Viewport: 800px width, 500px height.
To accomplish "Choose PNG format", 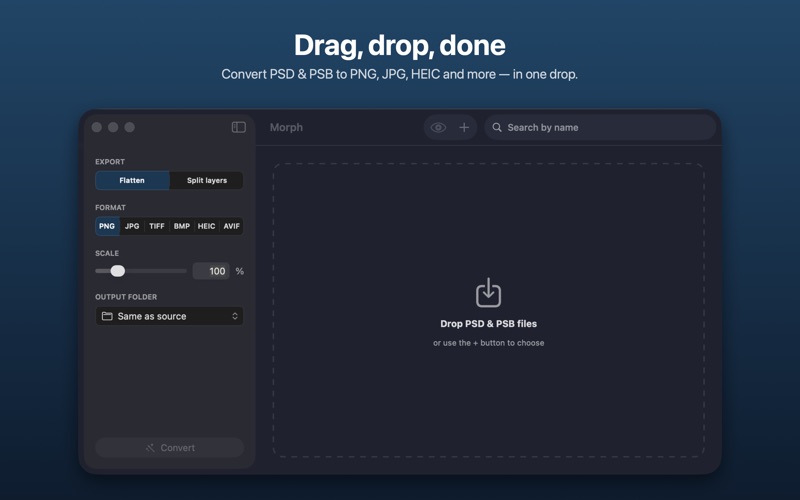I will 107,226.
